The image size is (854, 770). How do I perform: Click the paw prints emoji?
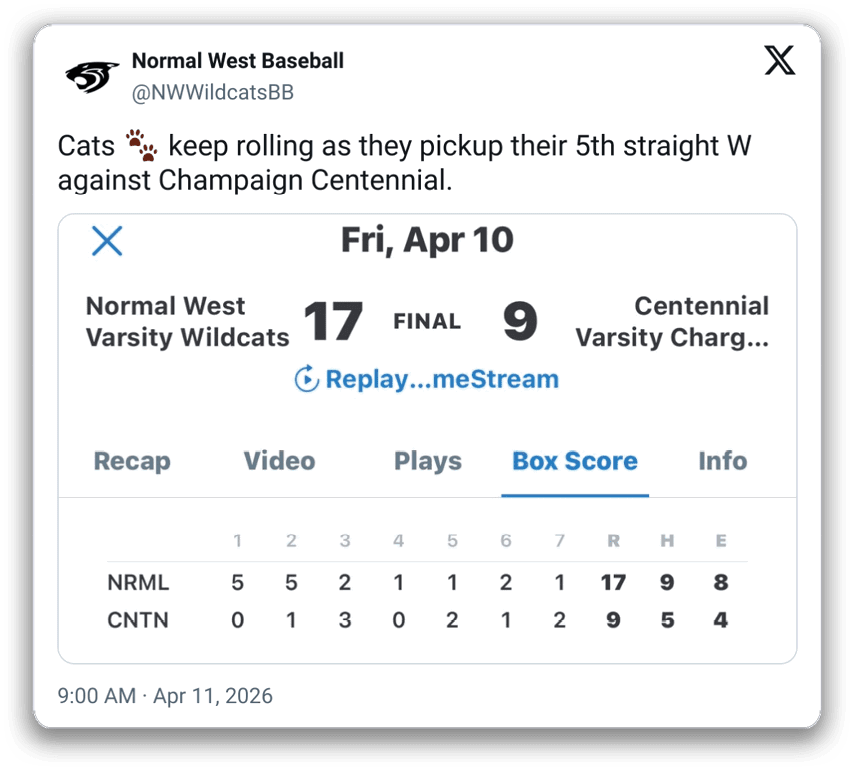coord(143,147)
